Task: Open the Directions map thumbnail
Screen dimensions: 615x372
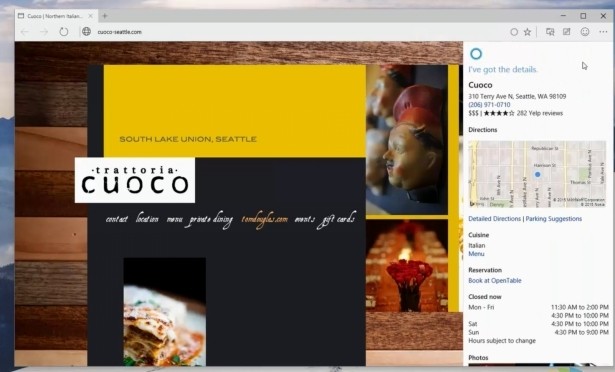Action: tap(537, 174)
